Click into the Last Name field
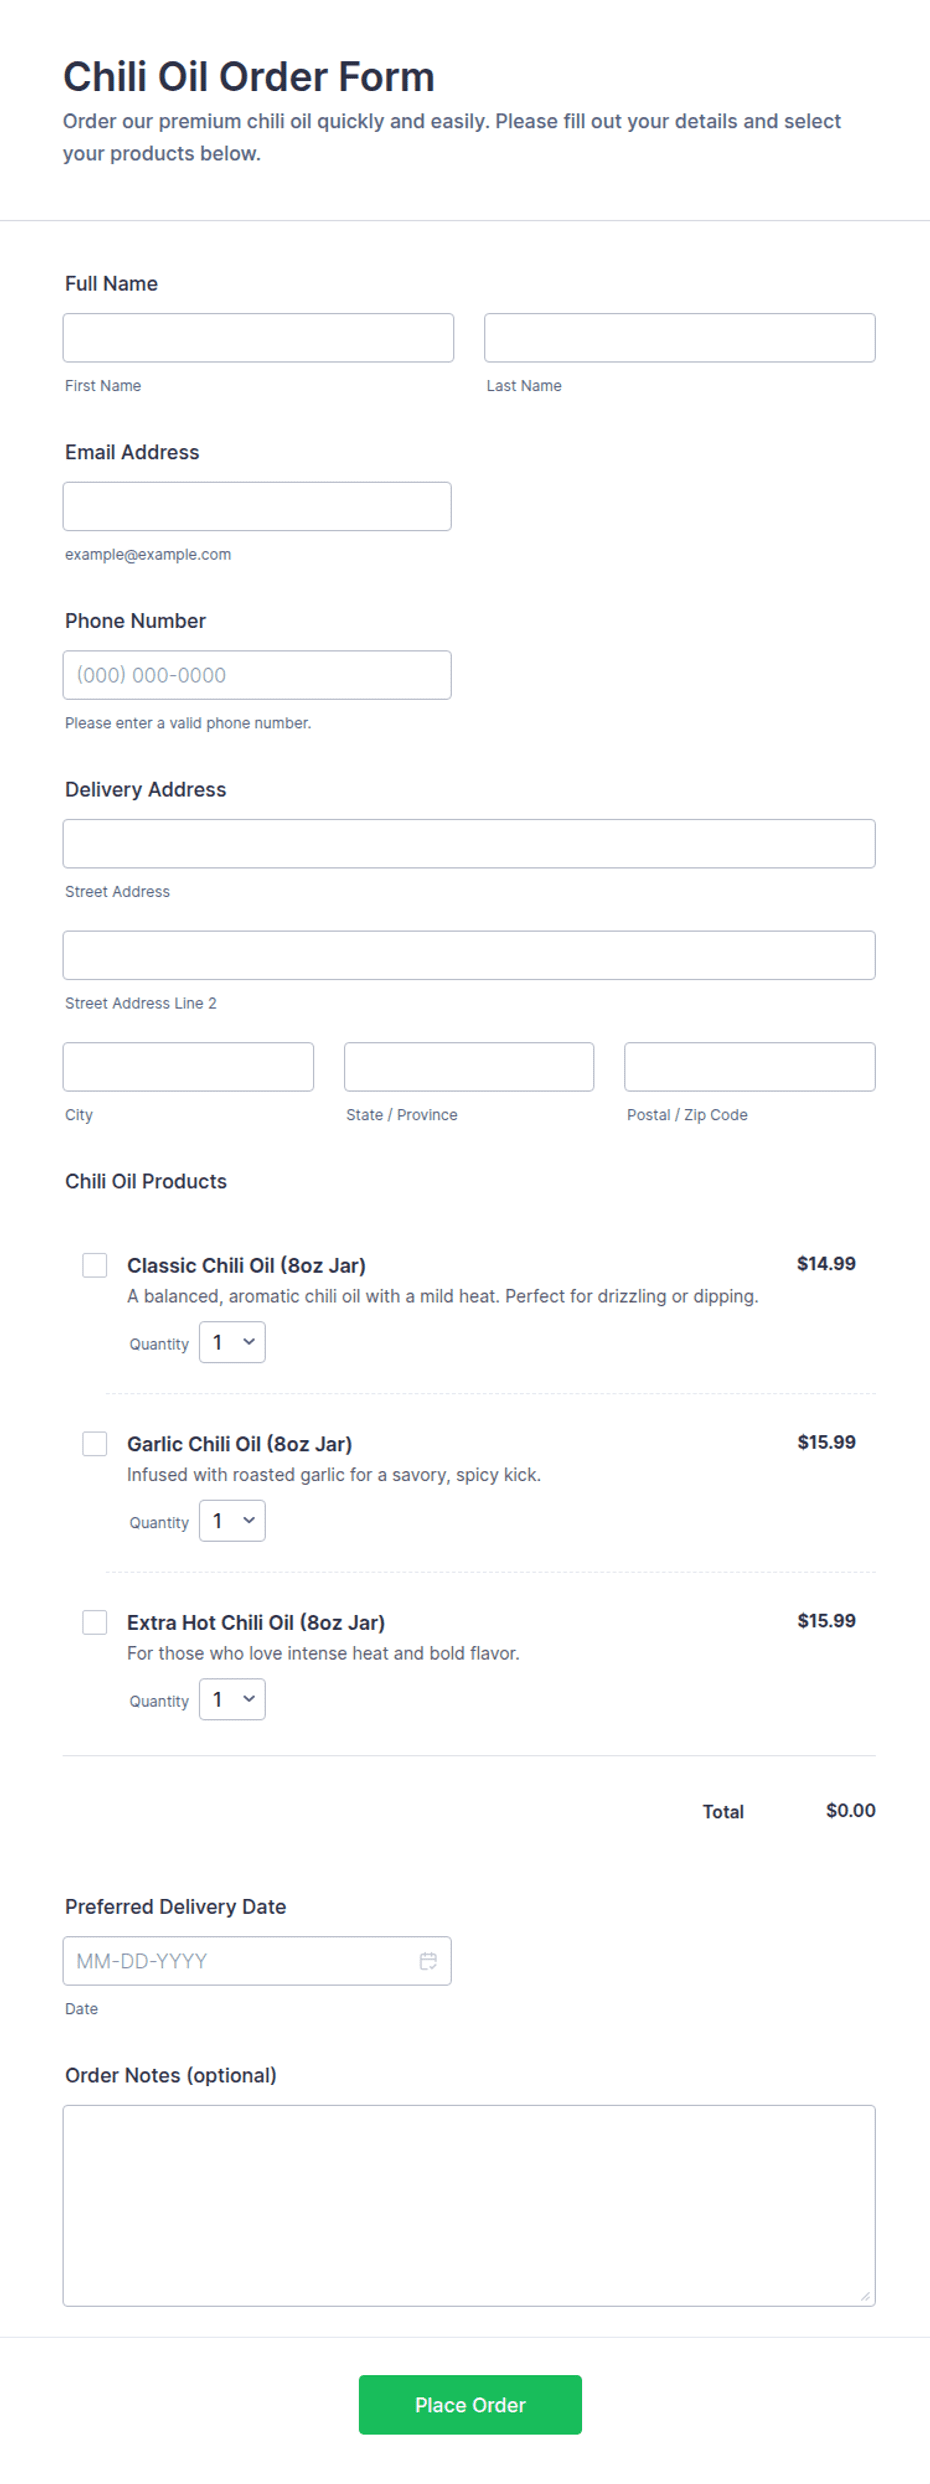This screenshot has width=930, height=2484. pos(680,338)
